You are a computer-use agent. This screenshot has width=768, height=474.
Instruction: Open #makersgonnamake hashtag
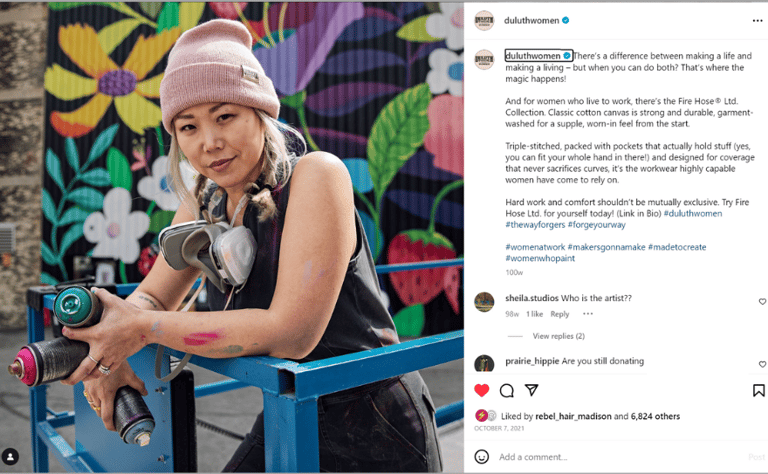click(606, 247)
